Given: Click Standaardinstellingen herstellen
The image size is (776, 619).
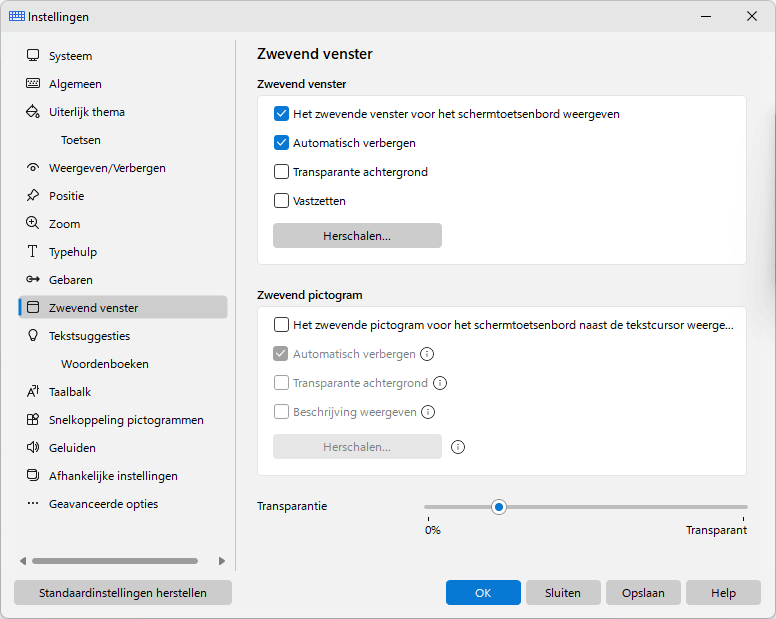Looking at the screenshot, I should [123, 593].
